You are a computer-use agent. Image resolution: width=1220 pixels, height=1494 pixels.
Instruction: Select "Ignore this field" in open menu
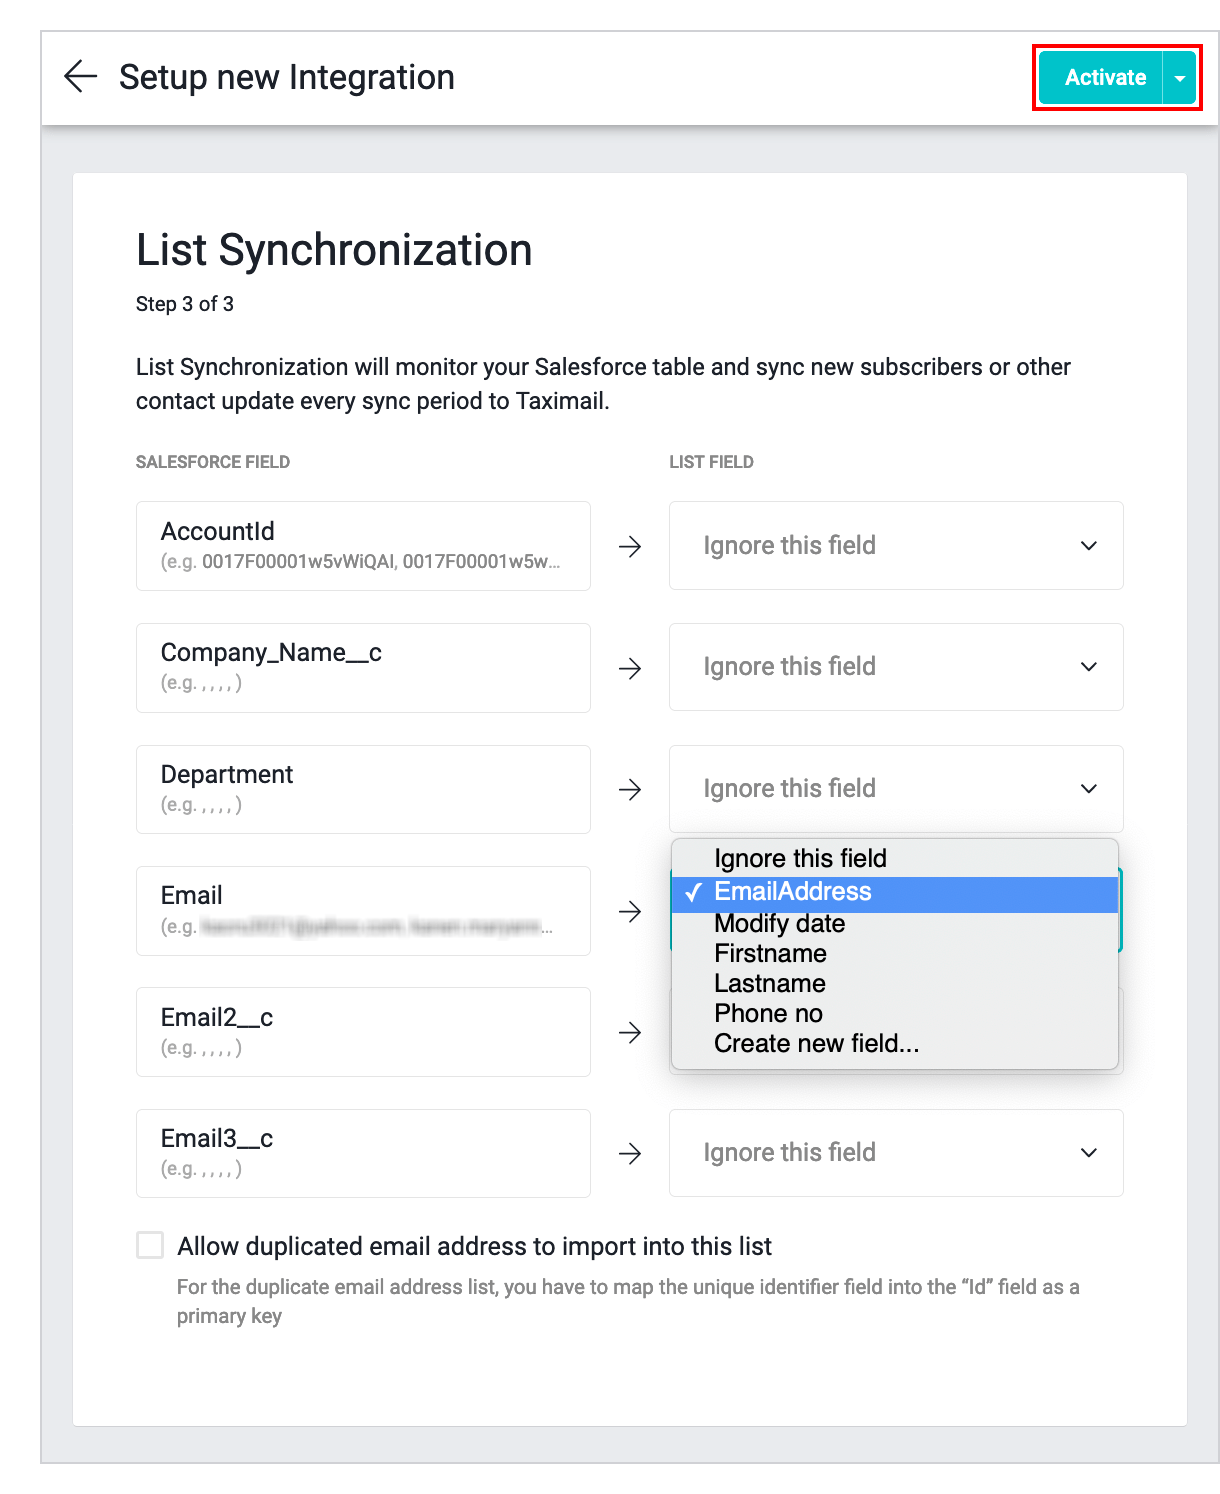tap(800, 859)
